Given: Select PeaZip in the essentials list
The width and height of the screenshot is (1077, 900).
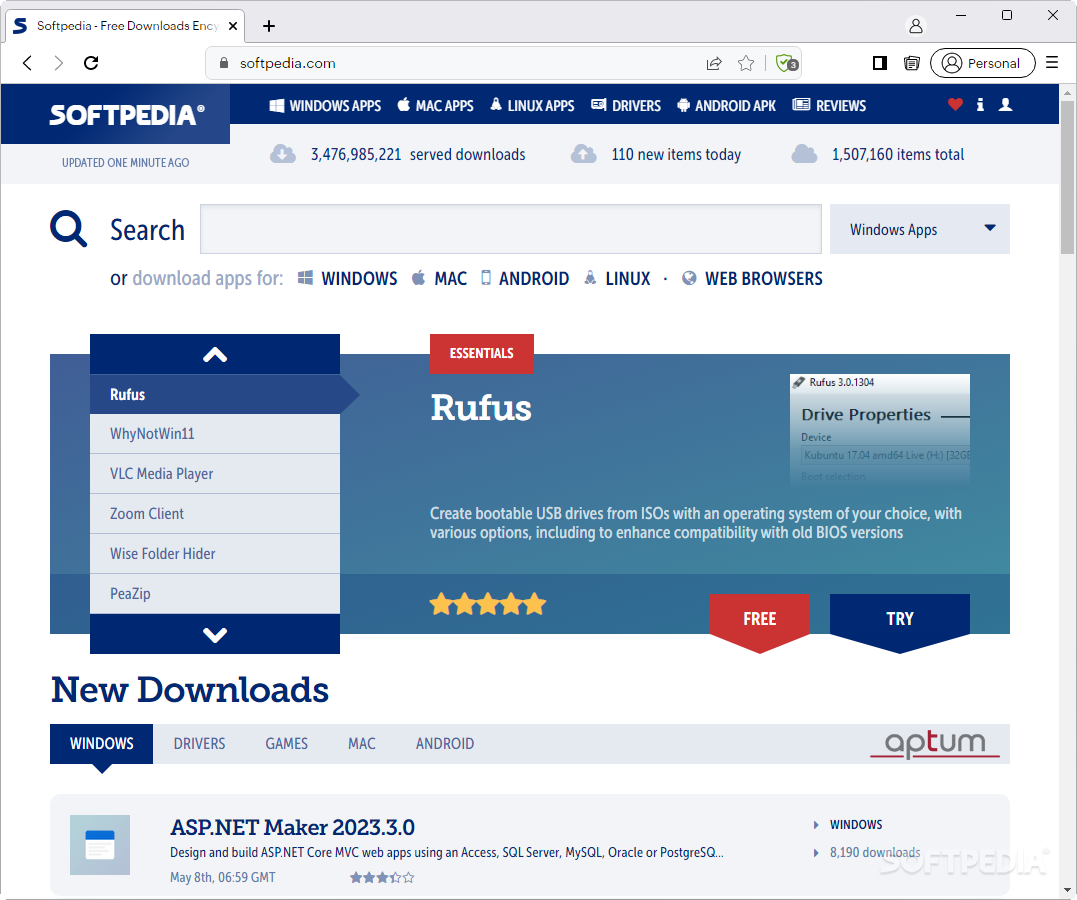Looking at the screenshot, I should [215, 594].
